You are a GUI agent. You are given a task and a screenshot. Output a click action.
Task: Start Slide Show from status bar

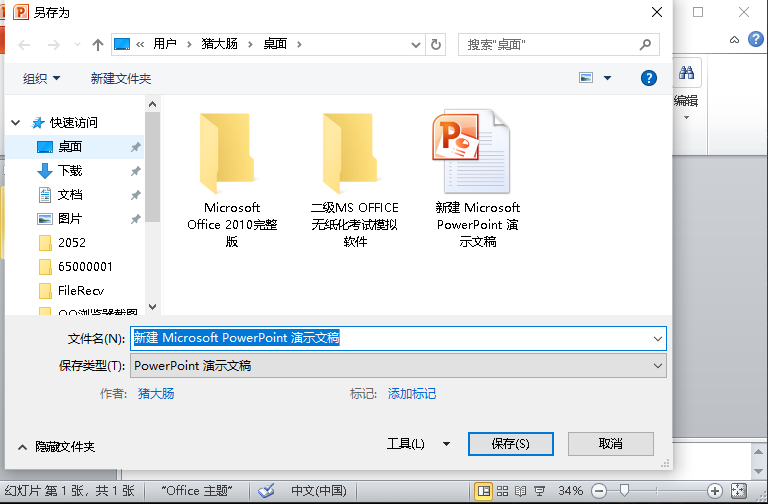[540, 491]
